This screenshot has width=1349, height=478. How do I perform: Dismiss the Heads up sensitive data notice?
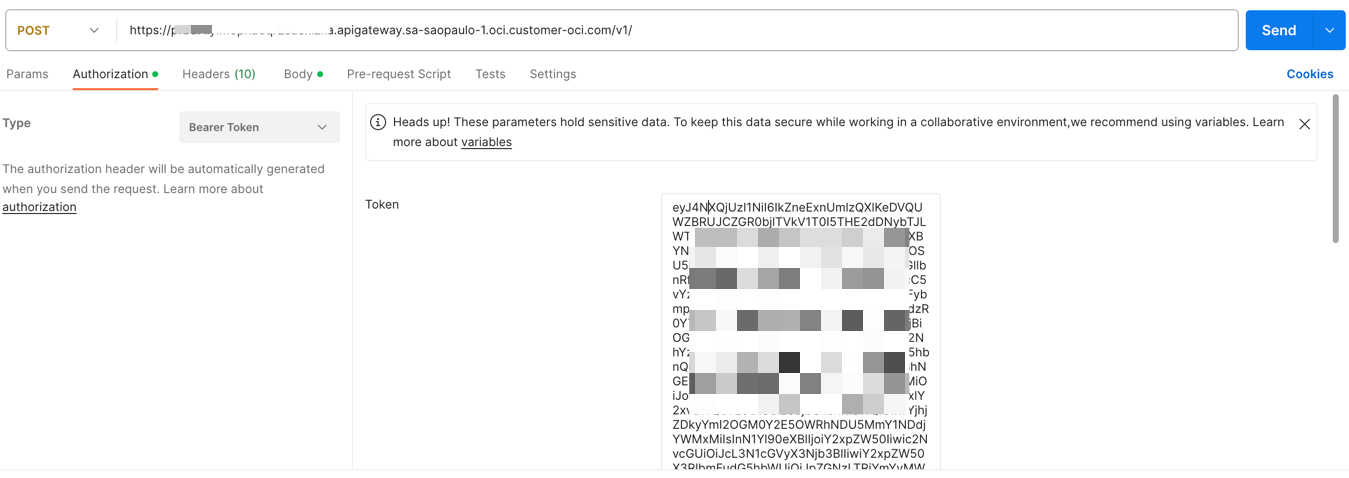coord(1304,124)
